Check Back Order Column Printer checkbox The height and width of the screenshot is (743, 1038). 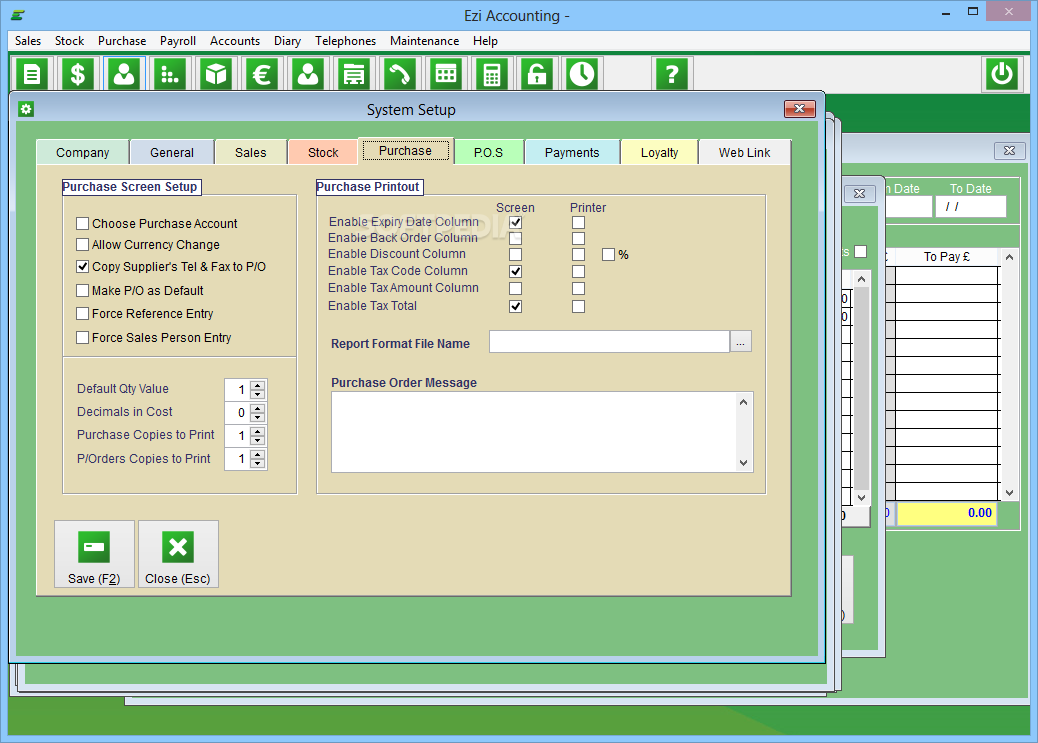[x=579, y=238]
